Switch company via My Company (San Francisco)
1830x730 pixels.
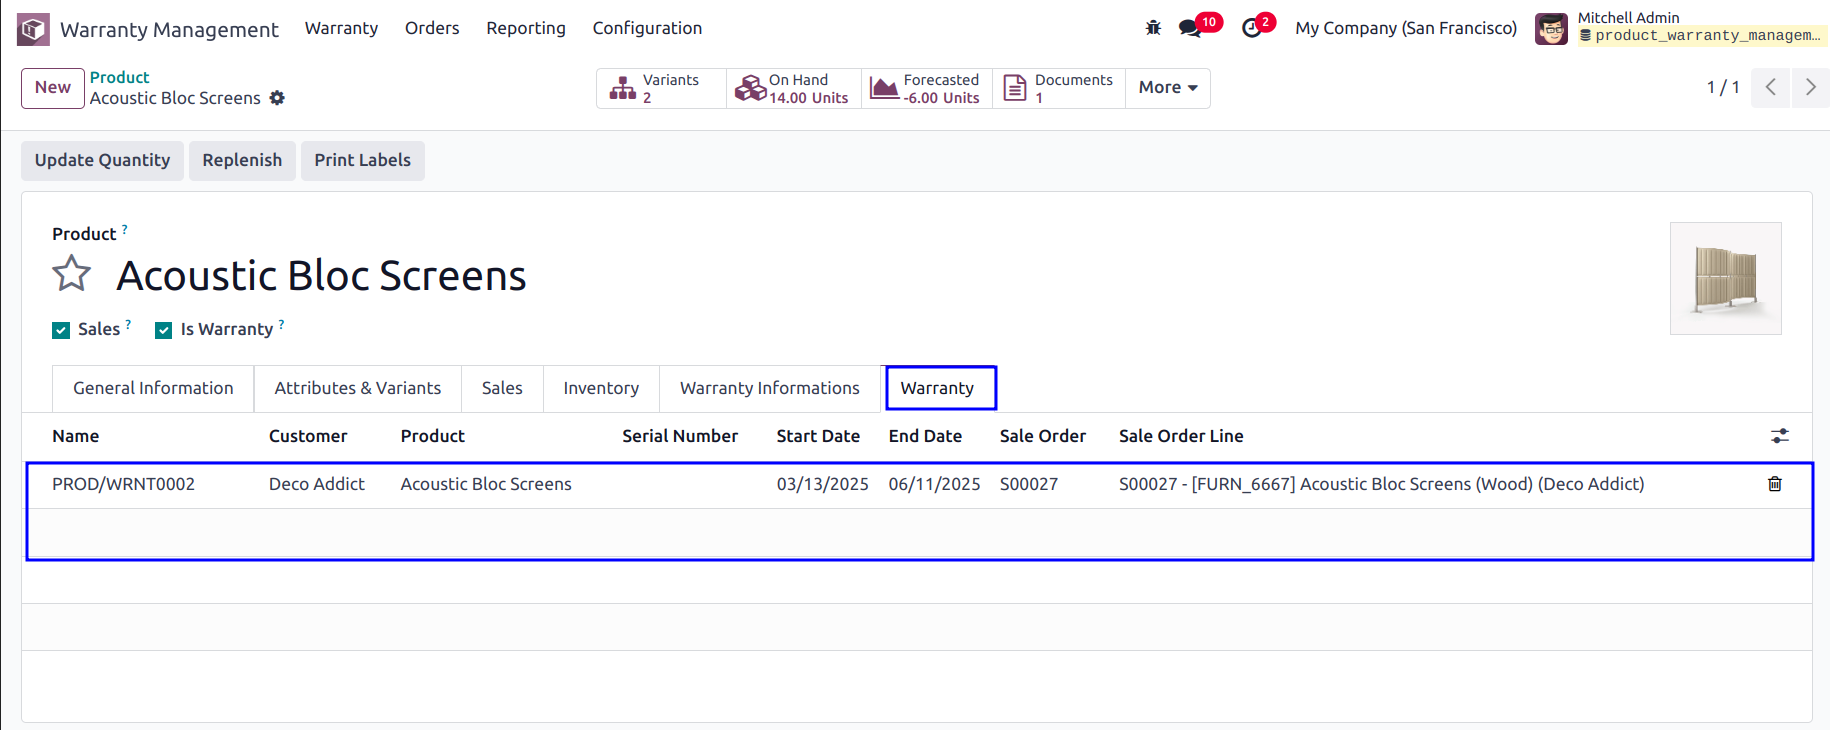(1406, 28)
